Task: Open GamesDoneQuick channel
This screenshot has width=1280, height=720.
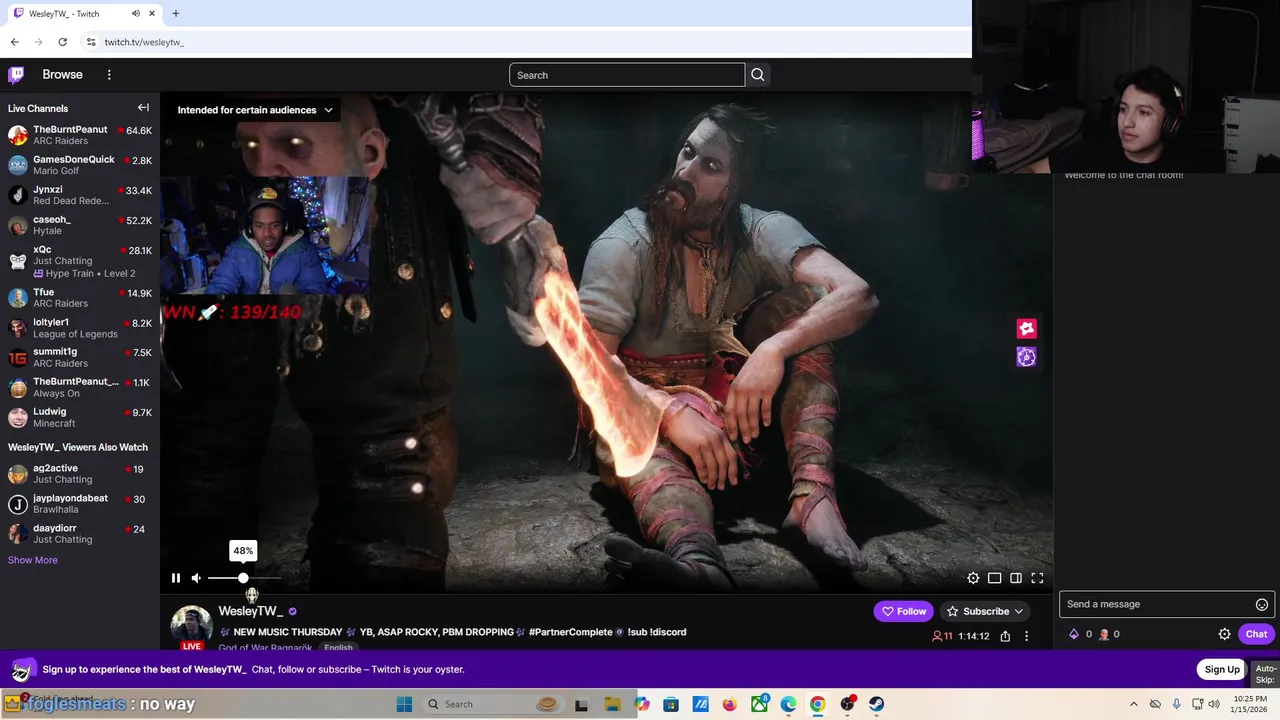Action: click(80, 165)
